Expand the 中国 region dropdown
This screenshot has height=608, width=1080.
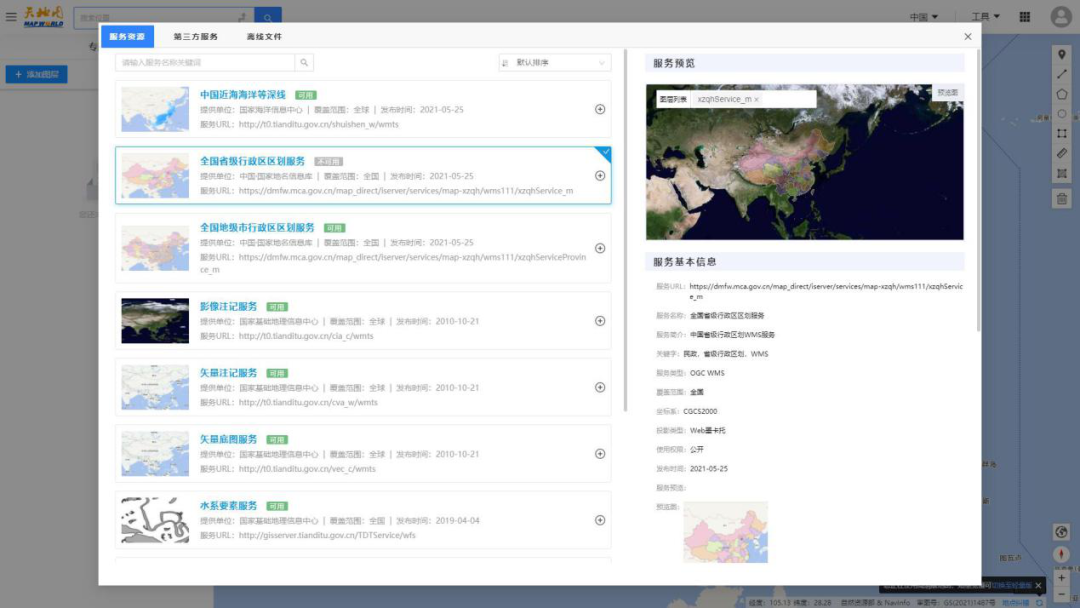[x=924, y=17]
